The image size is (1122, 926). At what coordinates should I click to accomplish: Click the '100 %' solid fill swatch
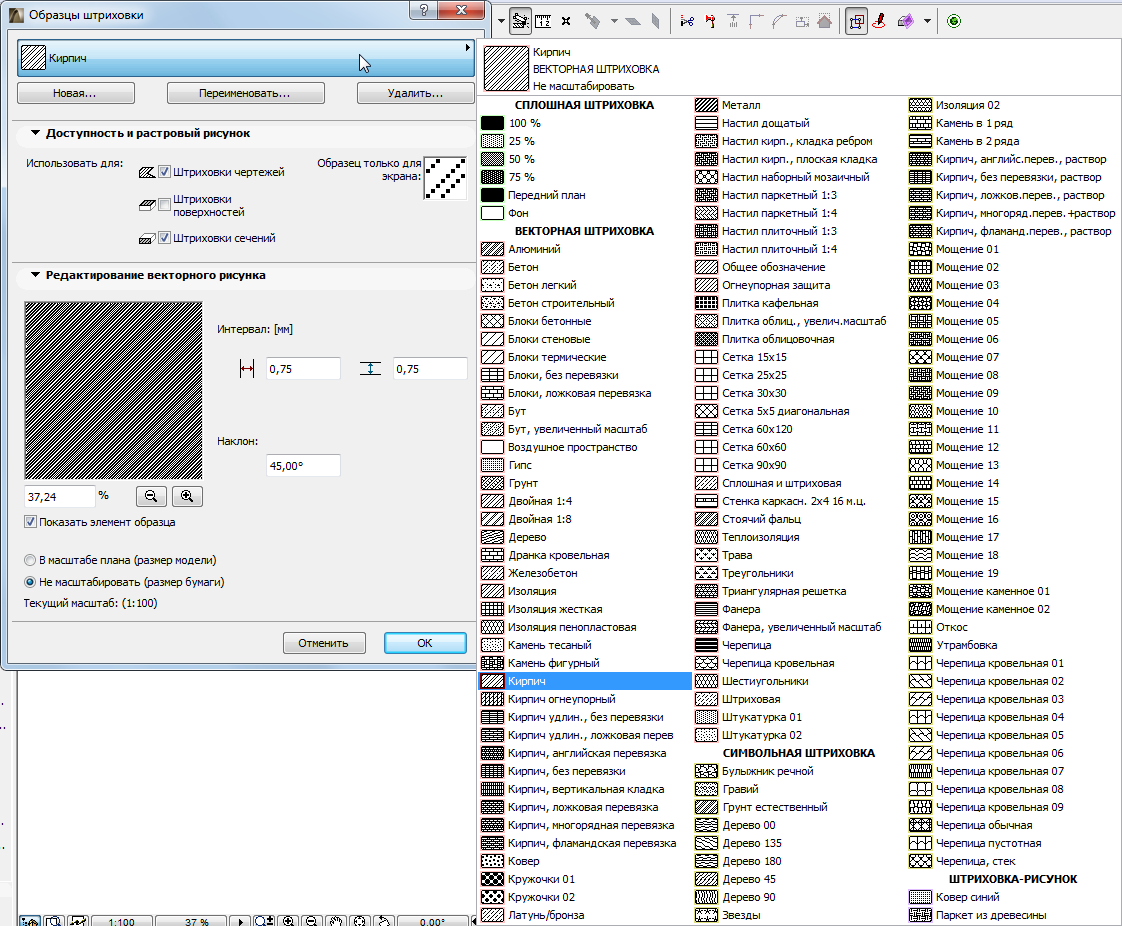(492, 123)
